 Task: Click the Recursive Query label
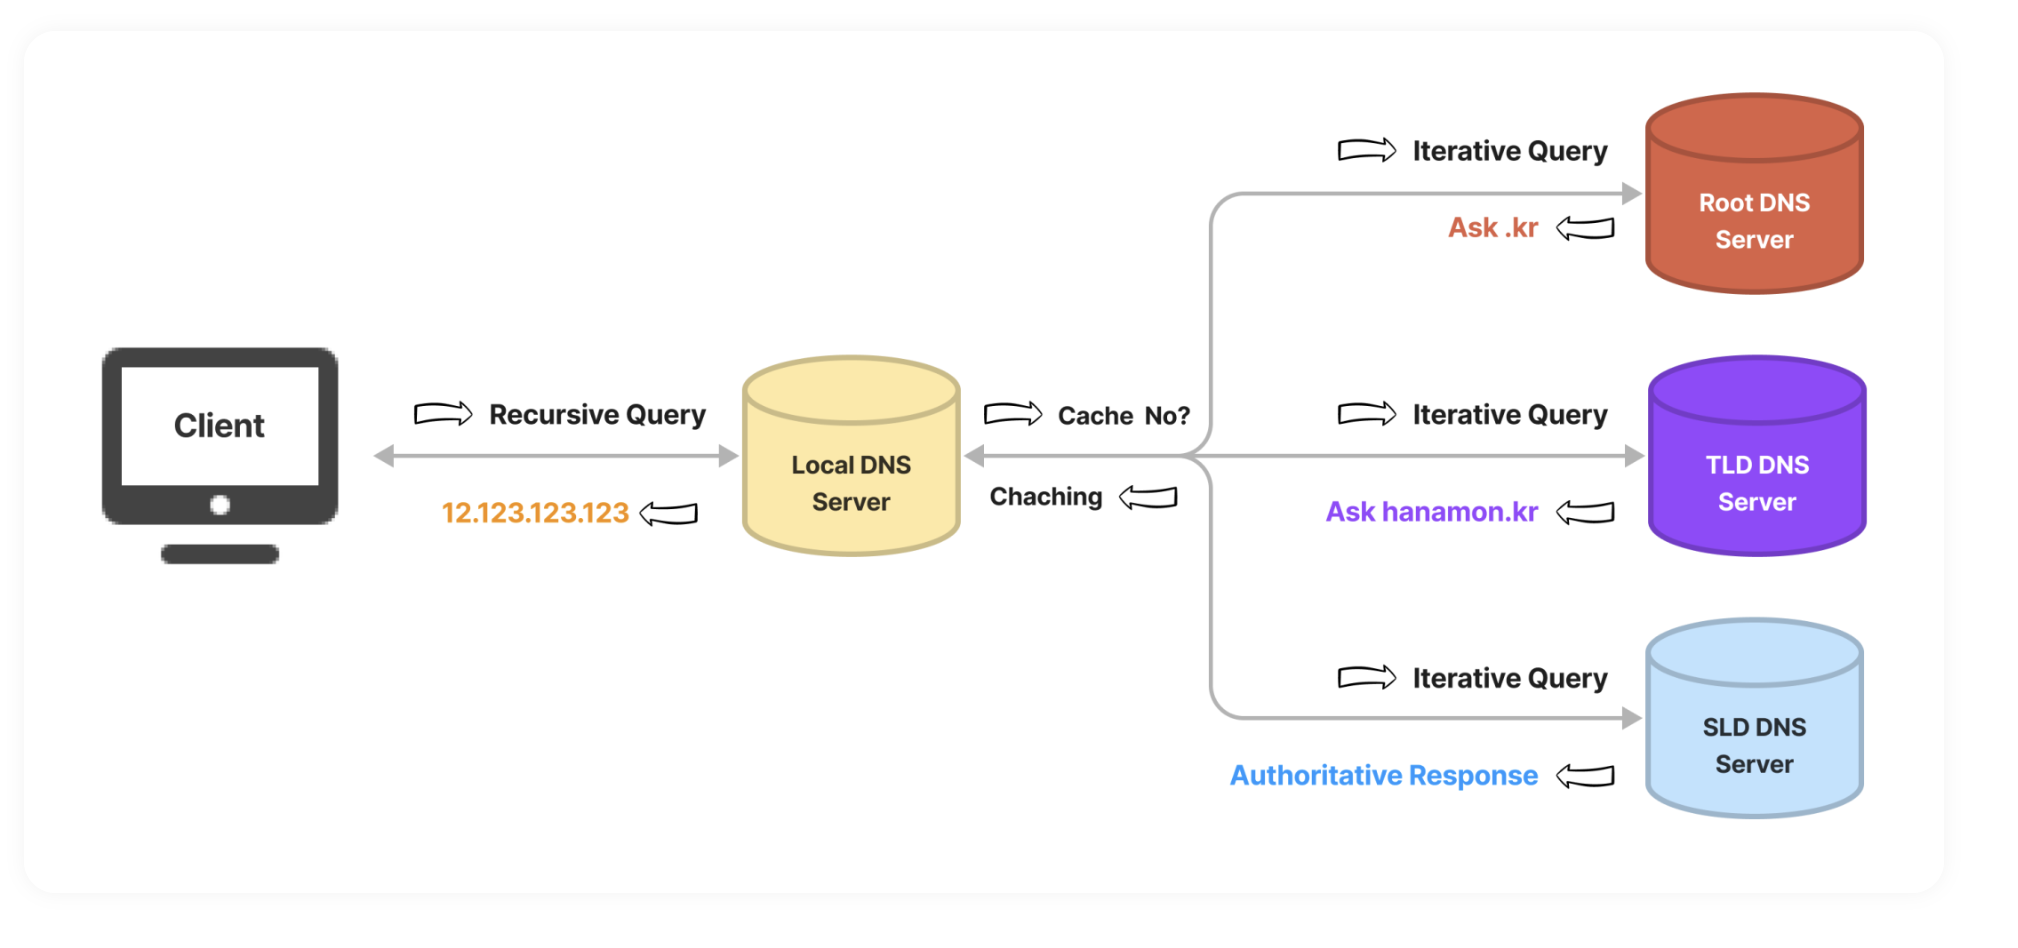click(x=597, y=414)
